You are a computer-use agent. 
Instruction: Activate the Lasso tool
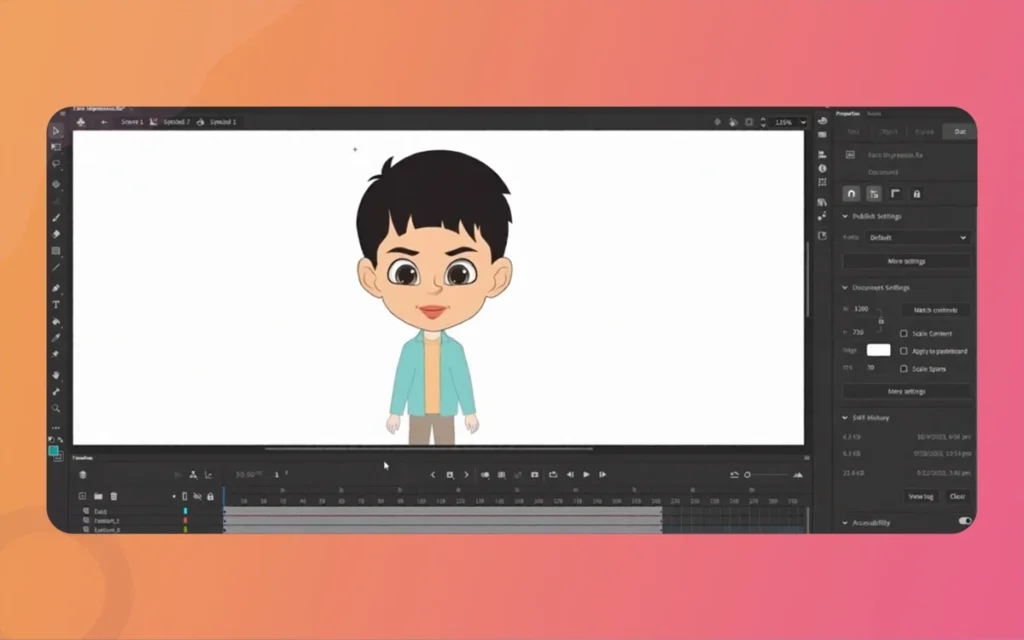click(x=56, y=165)
